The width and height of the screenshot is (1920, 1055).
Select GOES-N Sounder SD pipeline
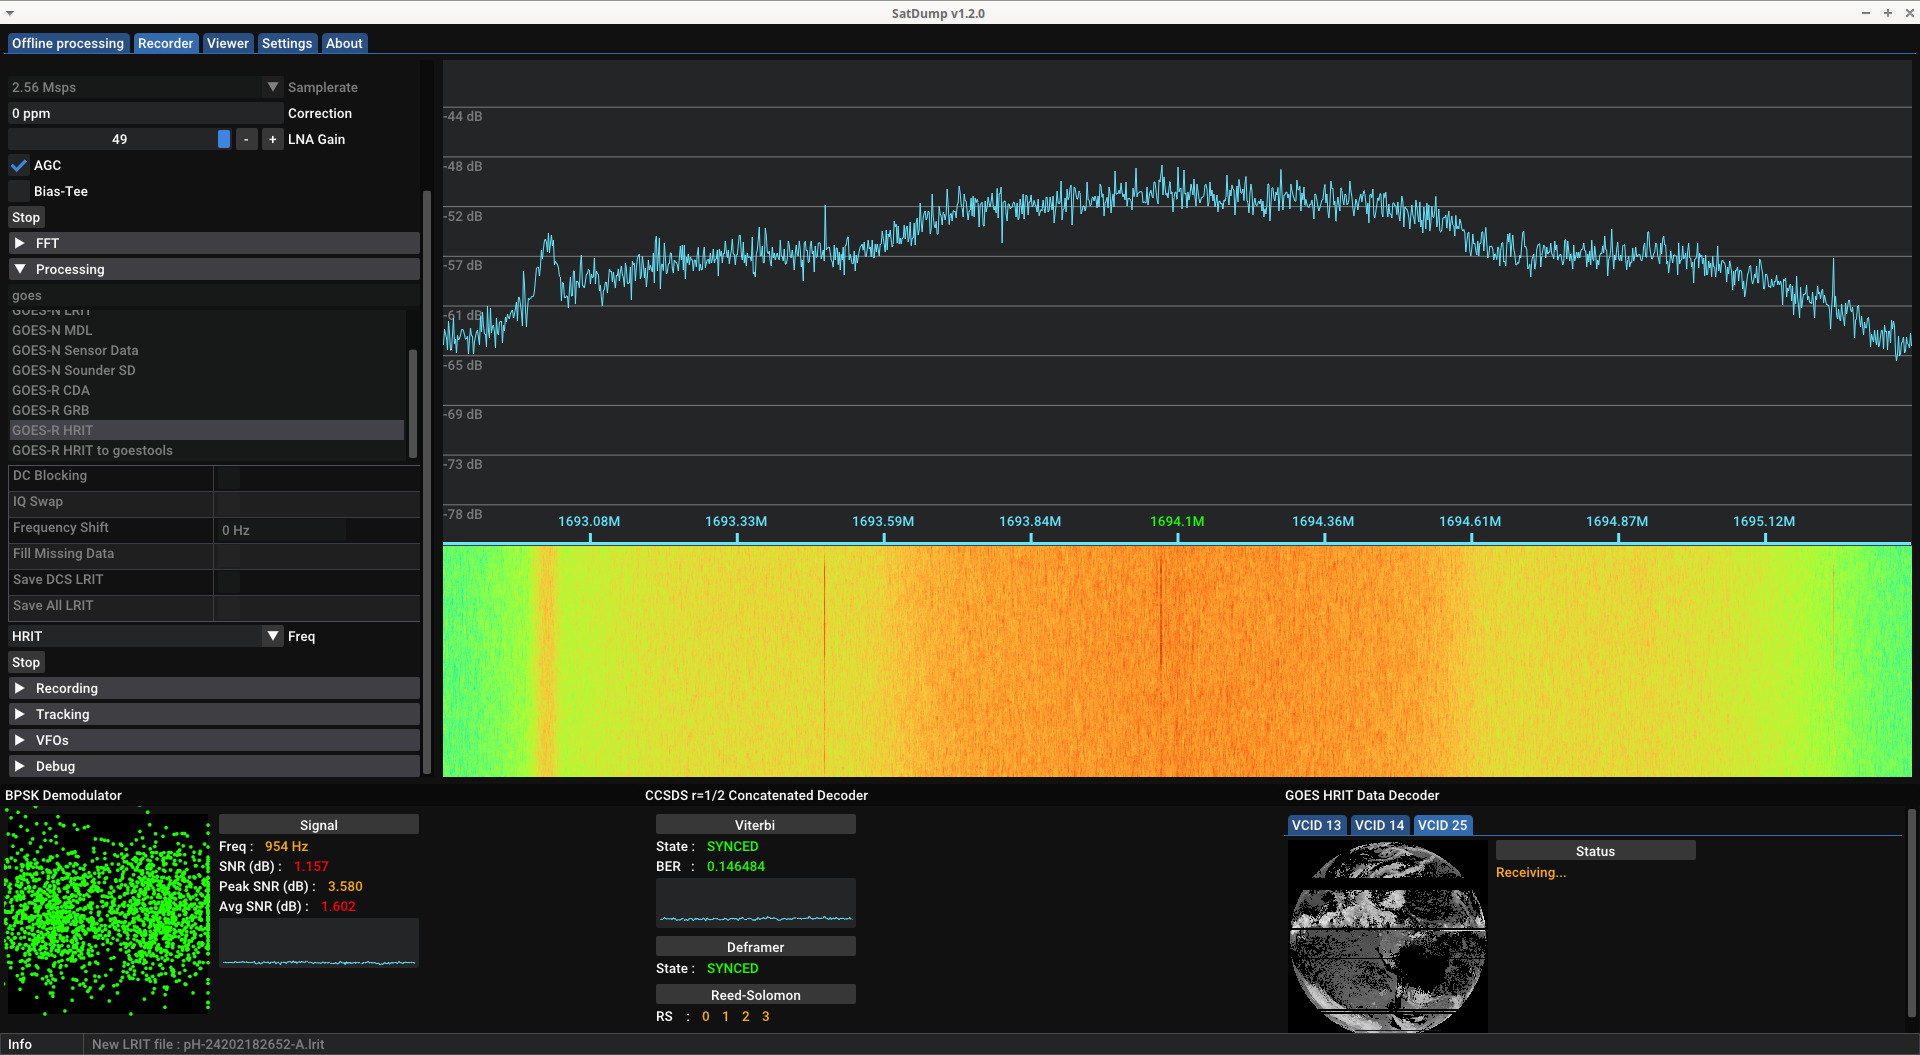tap(206, 370)
